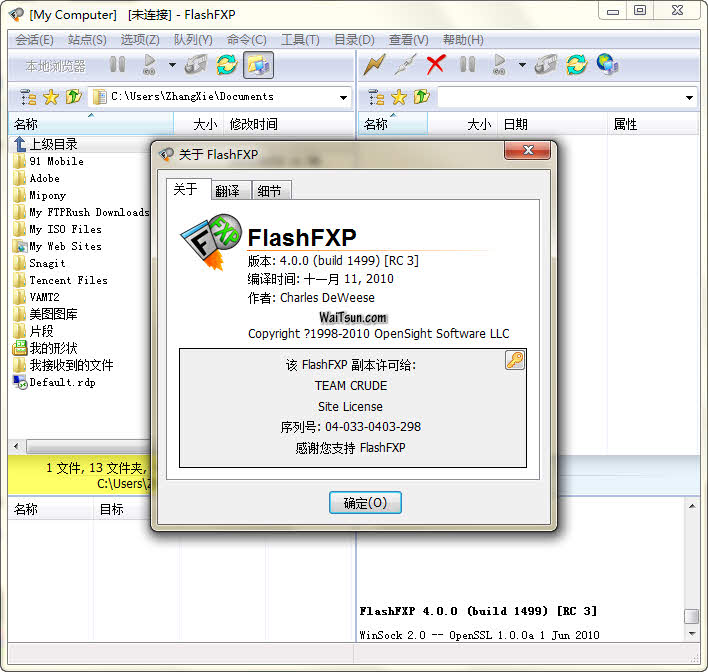Expand the remote path dropdown
This screenshot has width=708, height=672.
[690, 98]
